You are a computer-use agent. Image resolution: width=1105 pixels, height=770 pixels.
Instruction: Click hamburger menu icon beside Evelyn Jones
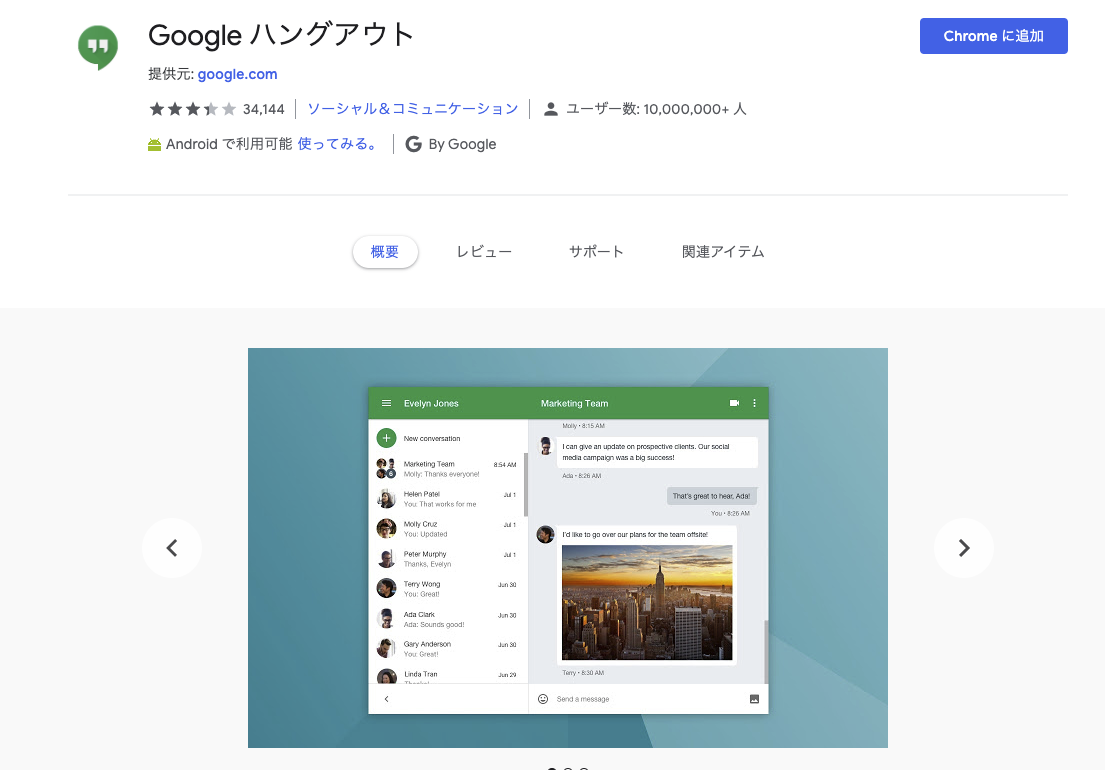coord(386,403)
